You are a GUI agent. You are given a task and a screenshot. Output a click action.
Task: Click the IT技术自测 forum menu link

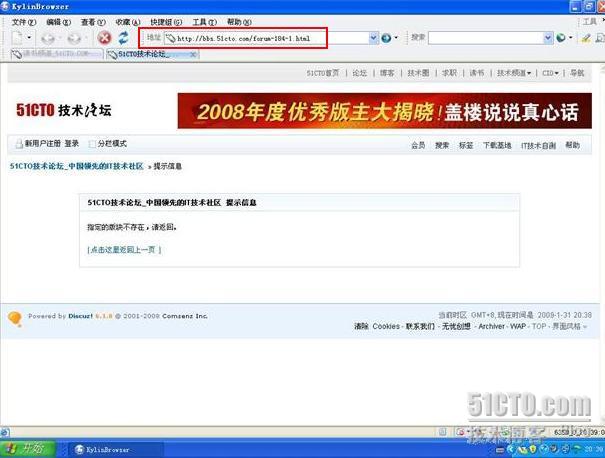538,145
